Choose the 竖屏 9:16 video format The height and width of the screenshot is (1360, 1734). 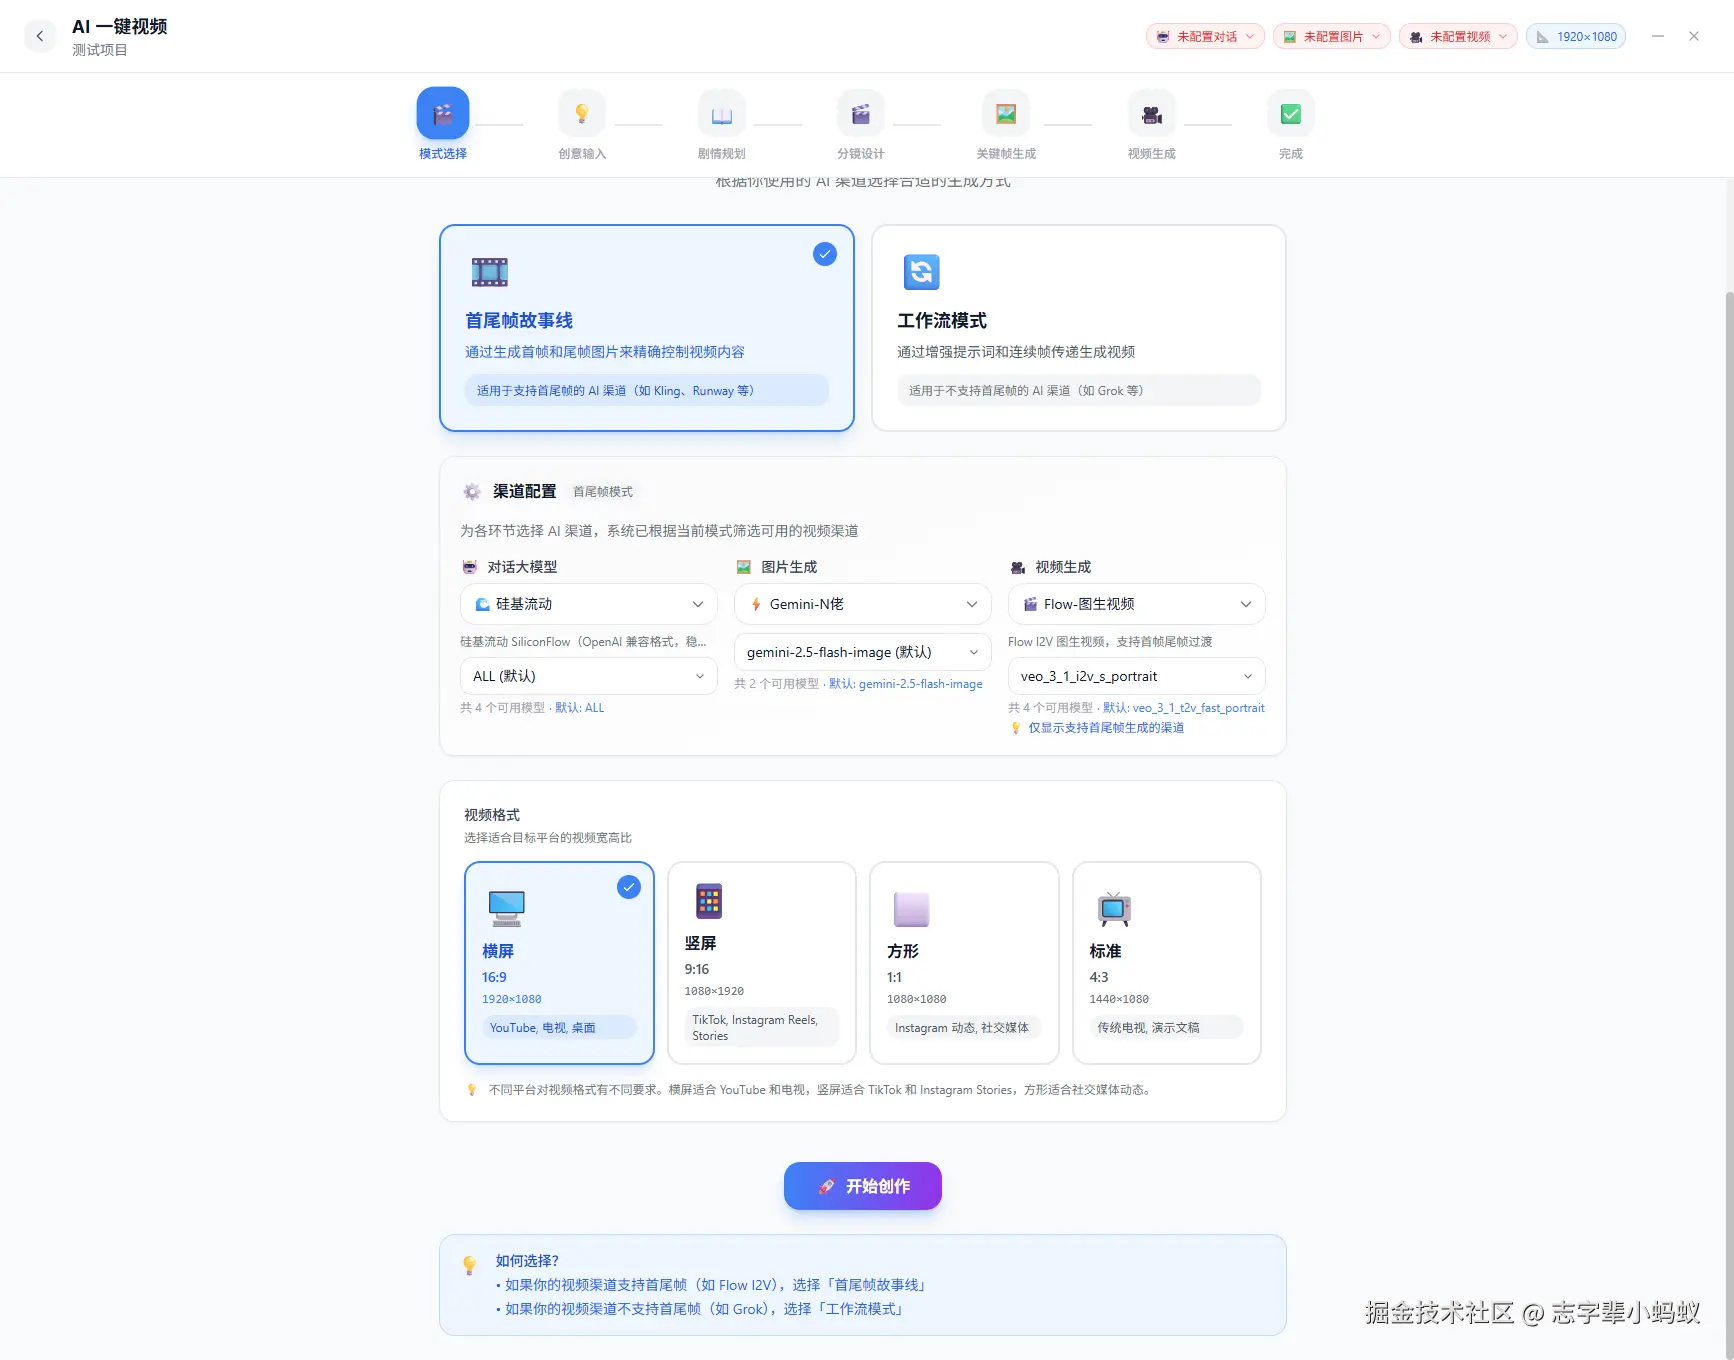762,963
